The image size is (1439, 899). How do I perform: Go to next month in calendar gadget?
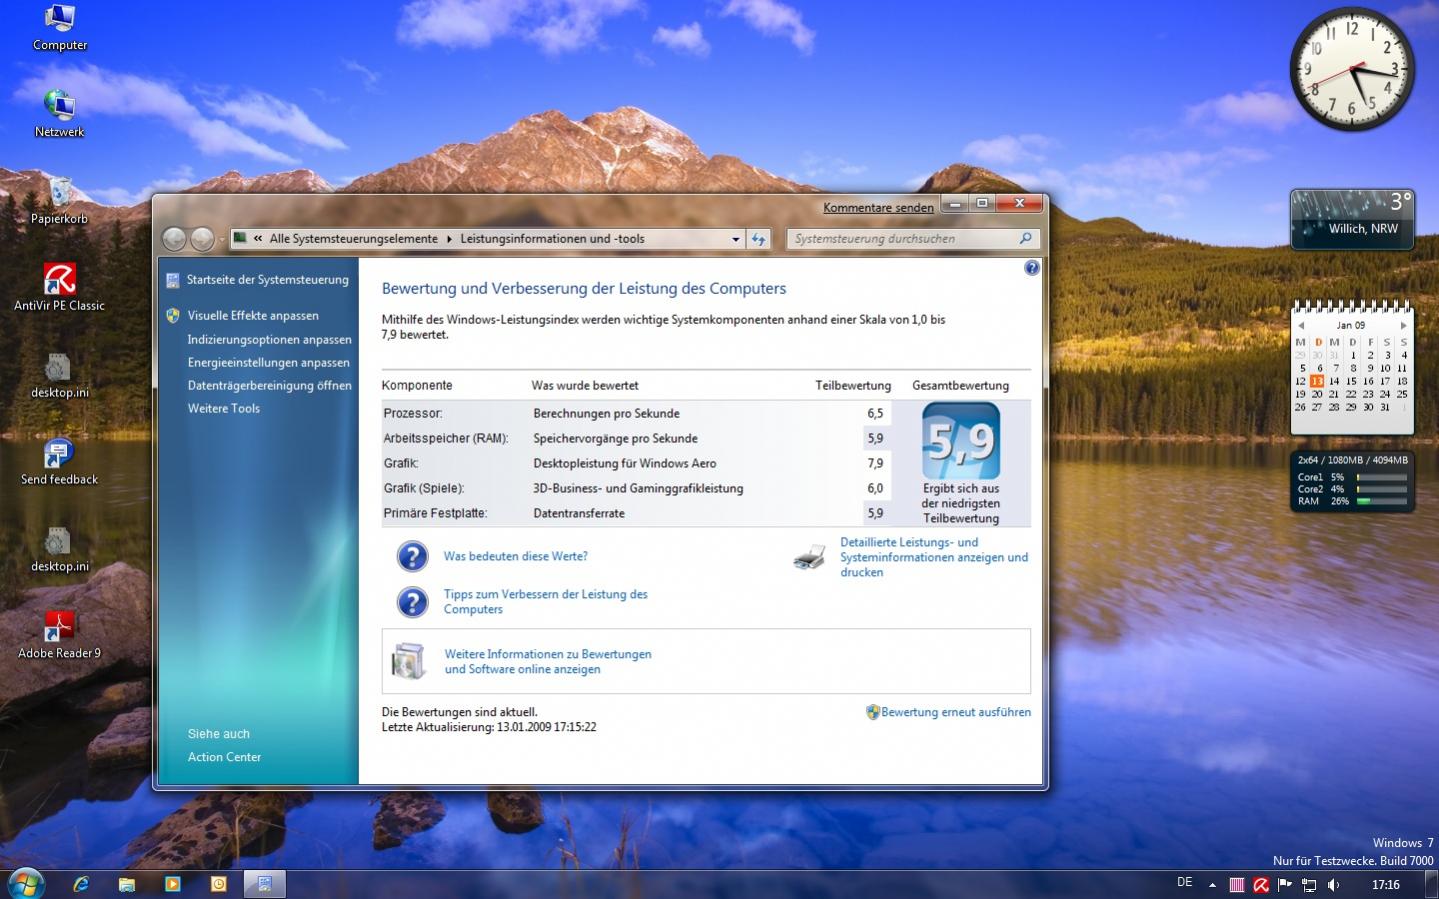(x=1403, y=325)
